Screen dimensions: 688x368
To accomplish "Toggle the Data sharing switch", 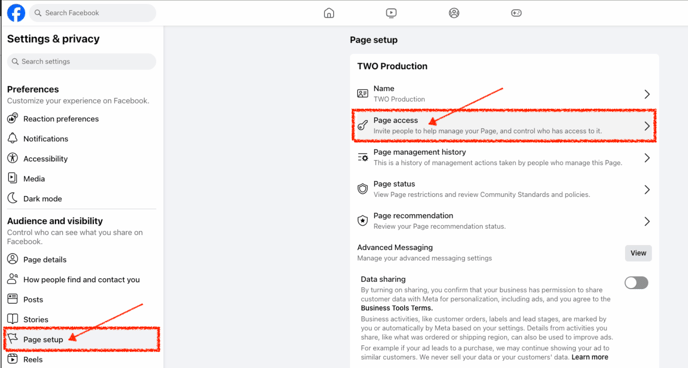I will 636,283.
